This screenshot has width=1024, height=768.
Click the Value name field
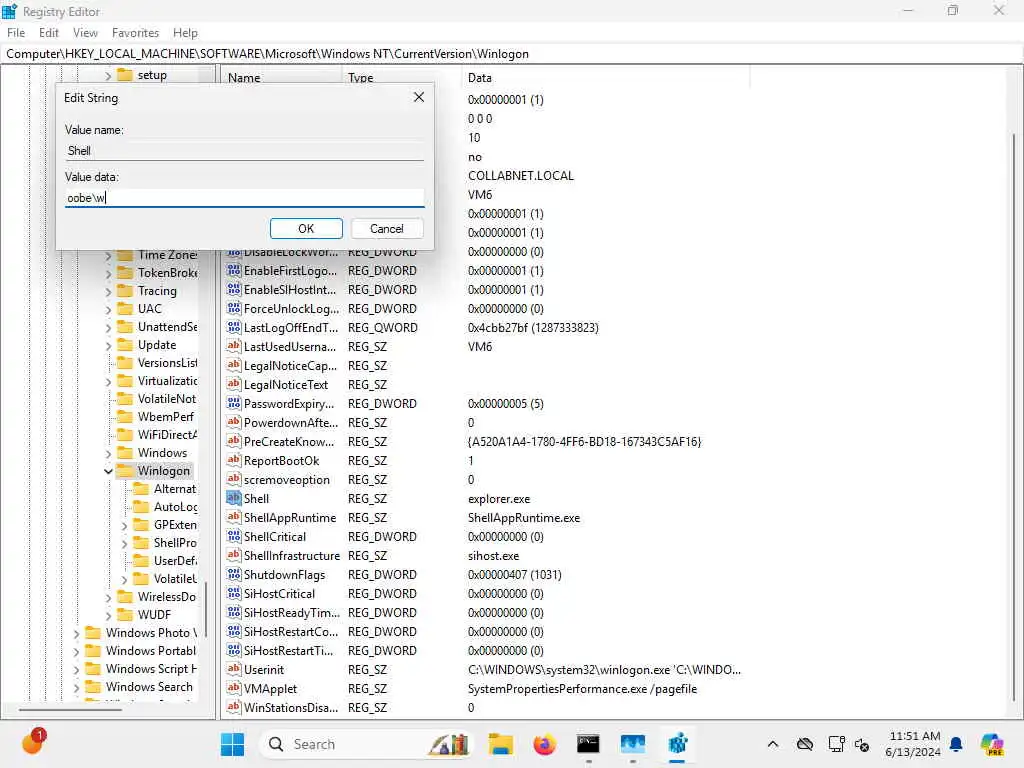coord(244,151)
